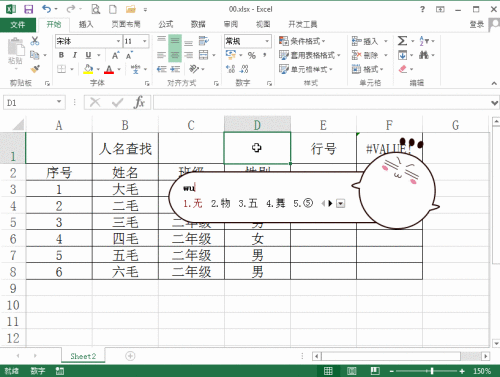The width and height of the screenshot is (500, 377).
Task: Save the workbook with the floppy disk icon
Action: 29,9
